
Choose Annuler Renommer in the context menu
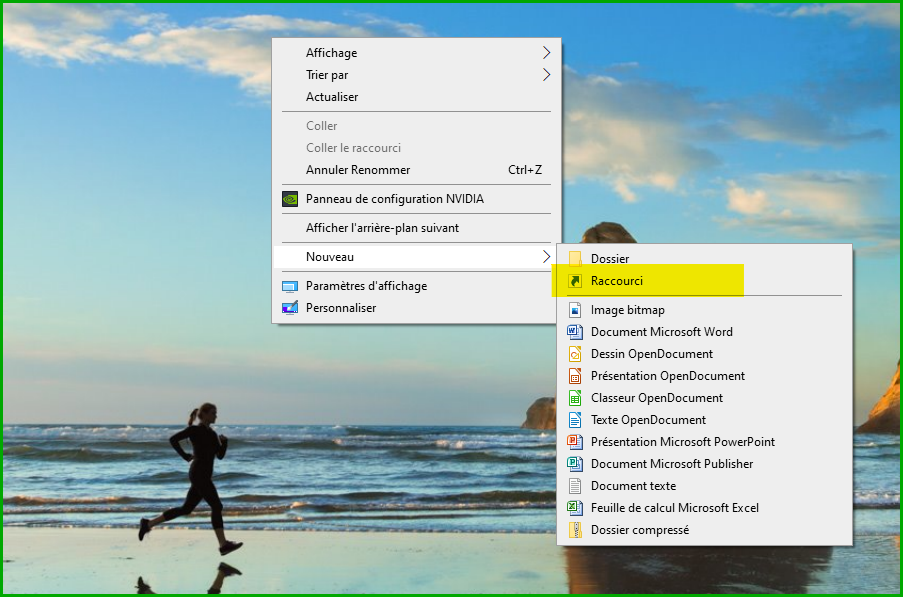[x=358, y=170]
